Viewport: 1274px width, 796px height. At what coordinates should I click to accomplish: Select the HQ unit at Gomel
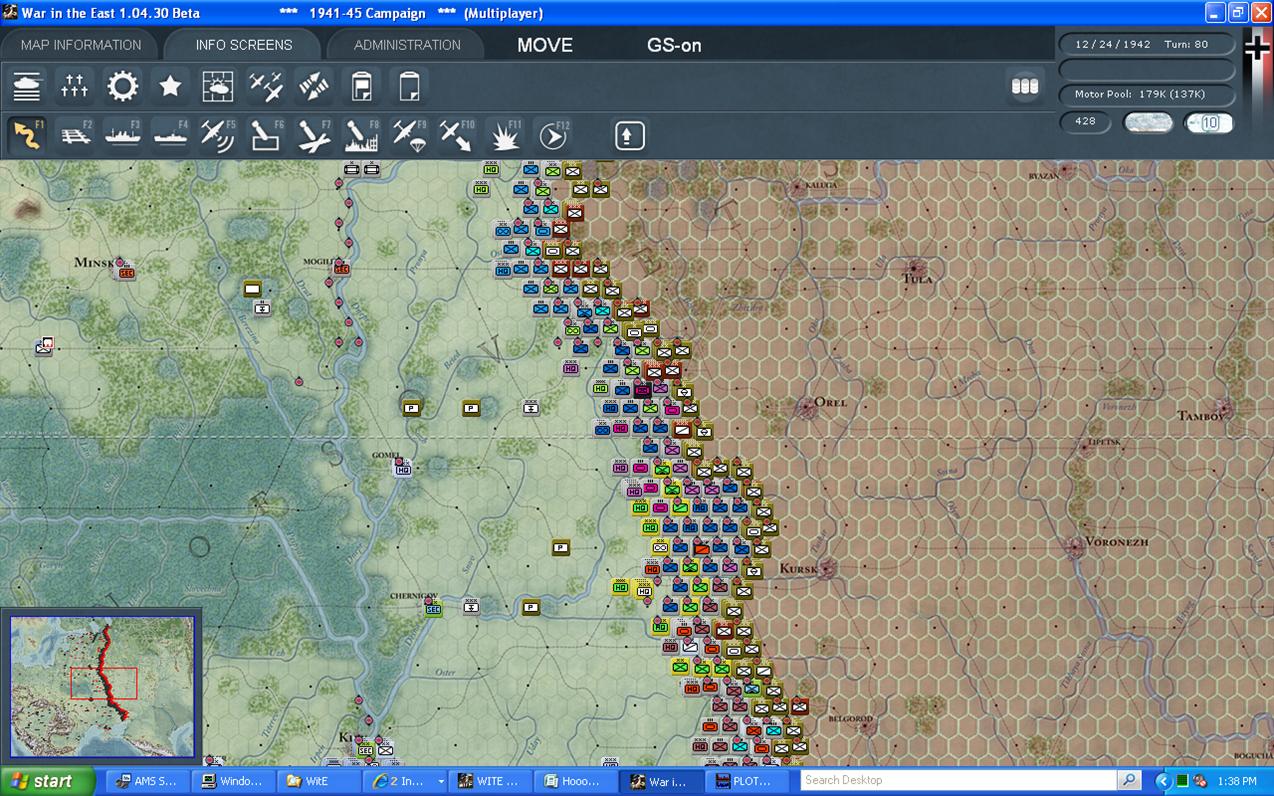click(403, 468)
